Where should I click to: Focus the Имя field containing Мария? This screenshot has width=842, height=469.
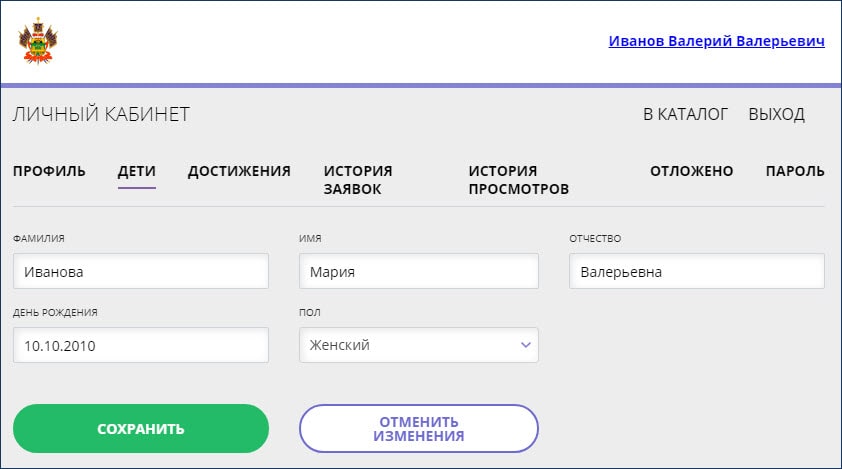point(418,271)
